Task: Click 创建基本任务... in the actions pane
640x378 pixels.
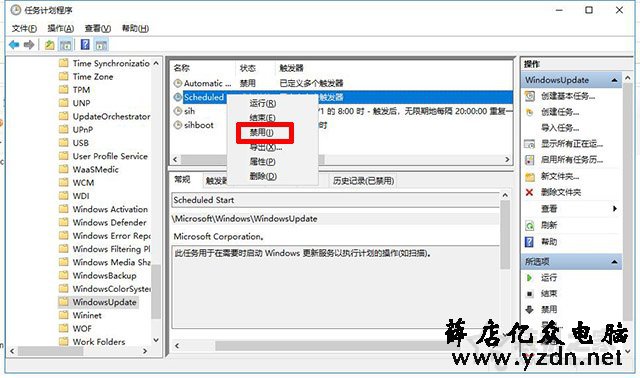Action: tap(568, 96)
